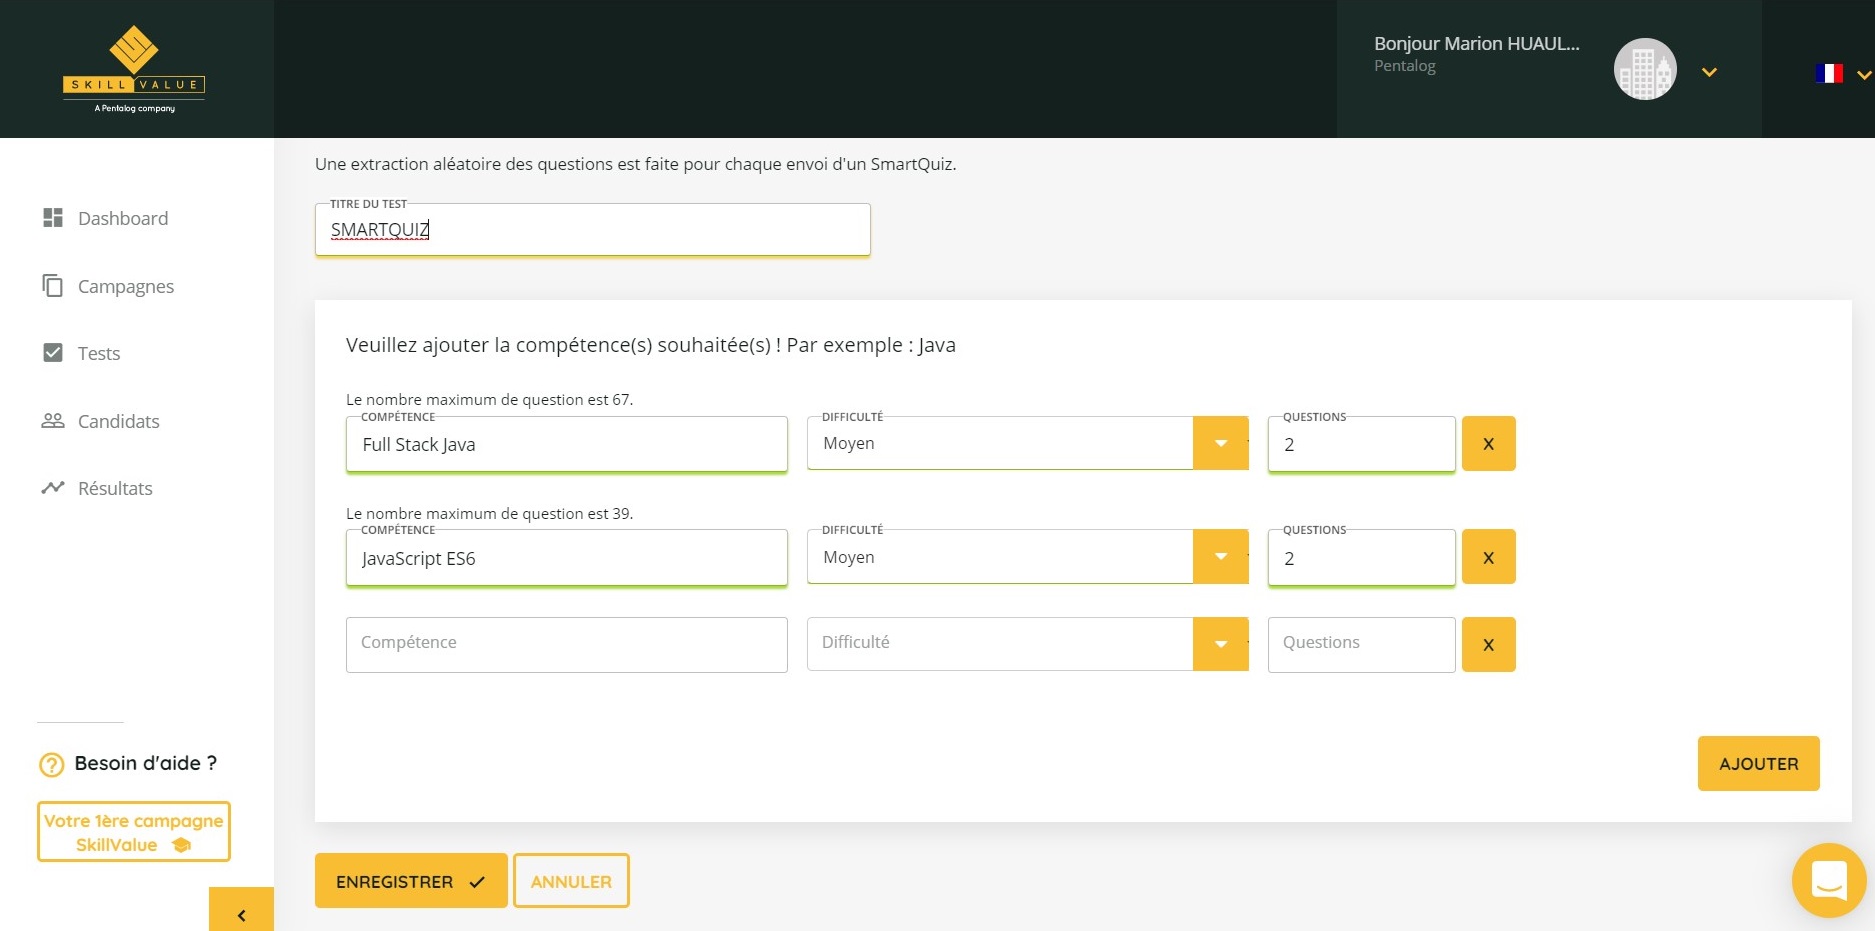Click the ANNULER button

click(571, 881)
